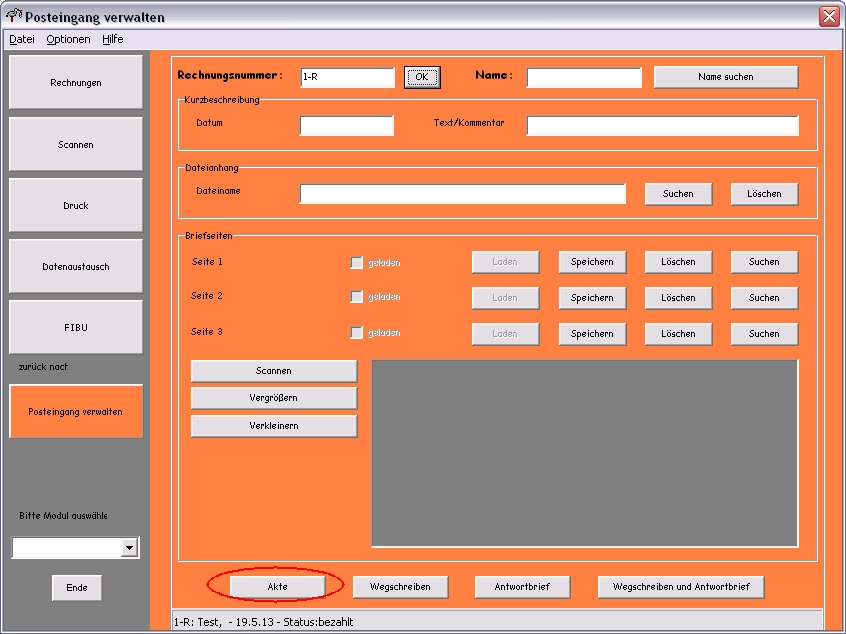Open the Optionen menu

pyautogui.click(x=69, y=39)
